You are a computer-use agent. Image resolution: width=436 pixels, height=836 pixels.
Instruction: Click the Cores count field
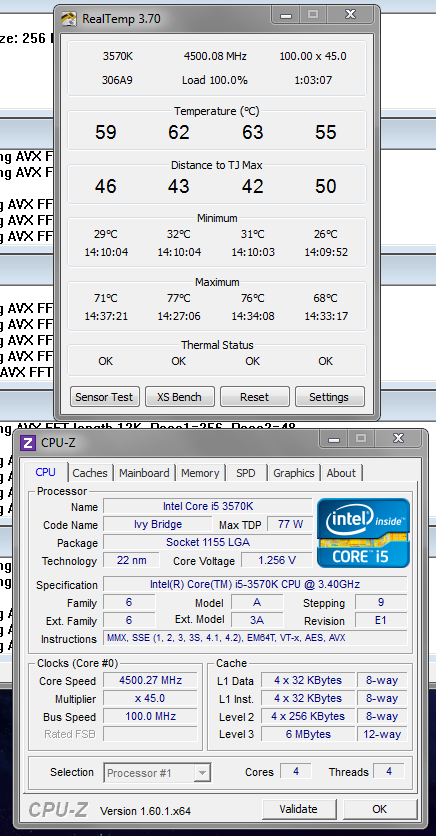point(296,771)
